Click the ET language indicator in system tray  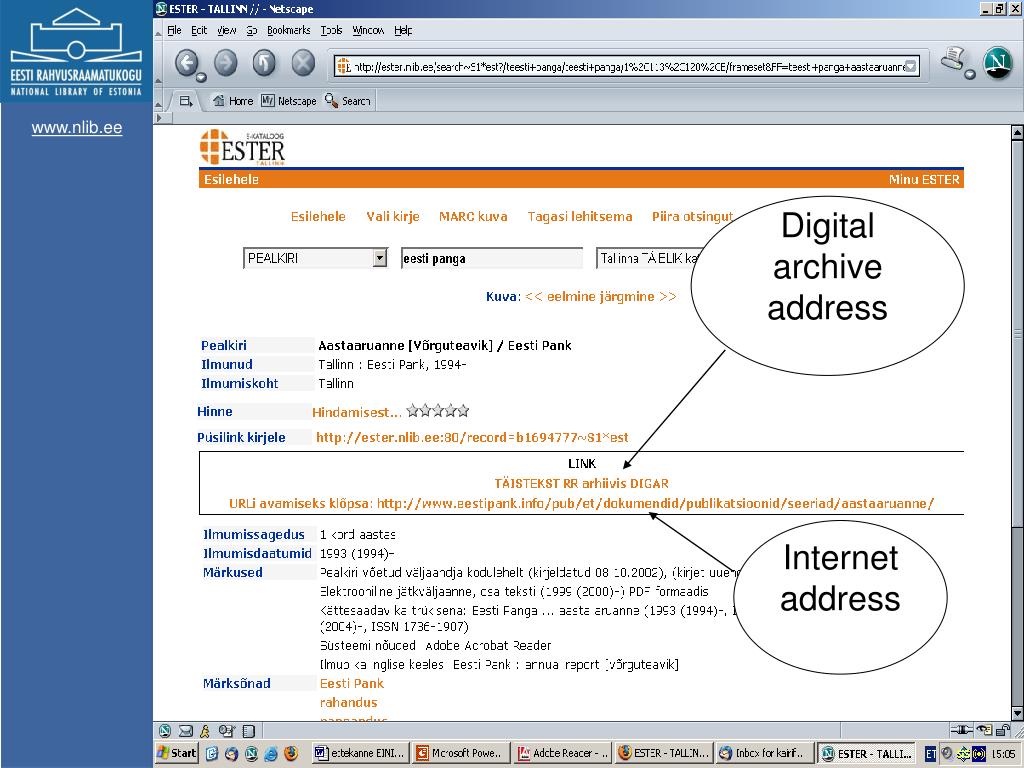pyautogui.click(x=931, y=754)
